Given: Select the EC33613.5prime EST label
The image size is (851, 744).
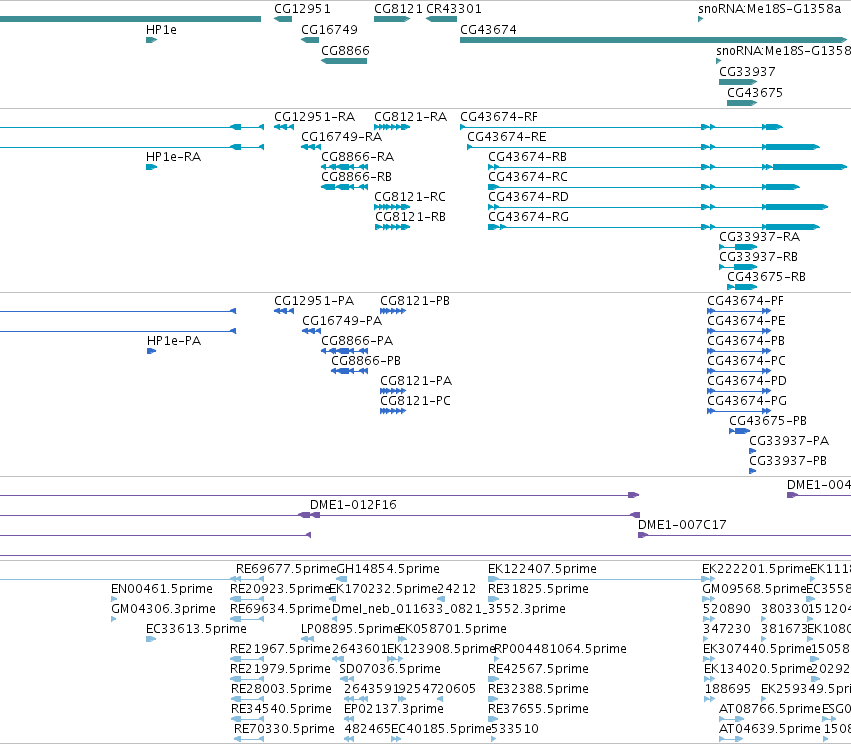Looking at the screenshot, I should pyautogui.click(x=196, y=629).
